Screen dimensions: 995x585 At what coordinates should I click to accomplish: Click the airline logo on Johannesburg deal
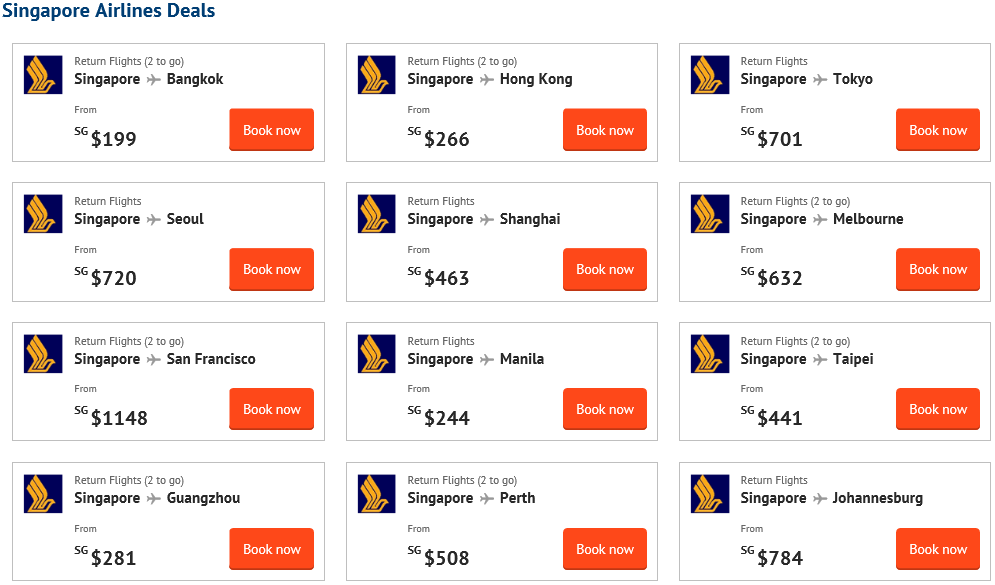pyautogui.click(x=710, y=494)
